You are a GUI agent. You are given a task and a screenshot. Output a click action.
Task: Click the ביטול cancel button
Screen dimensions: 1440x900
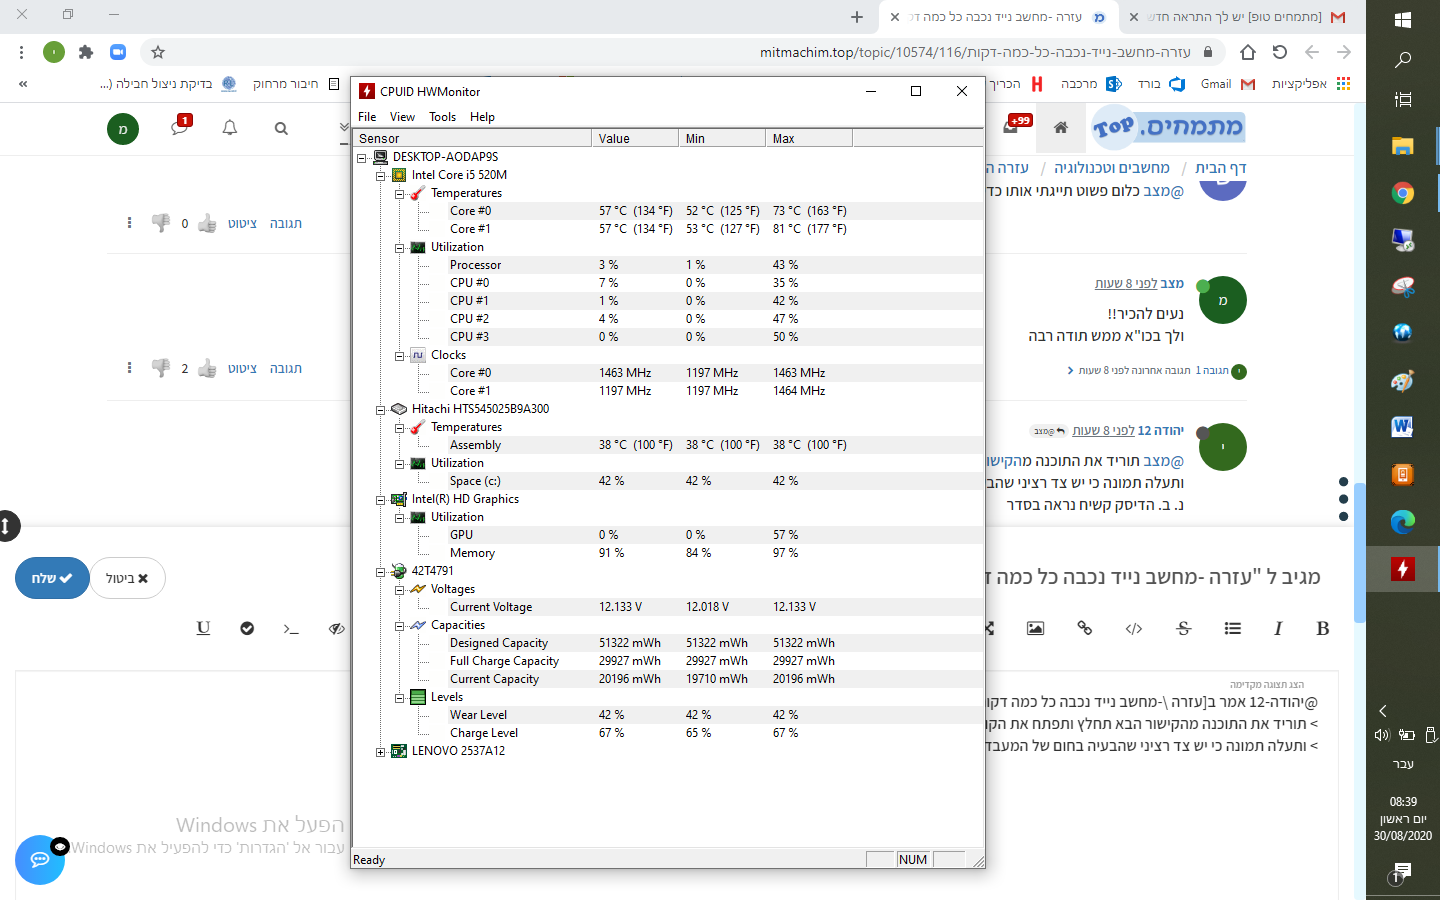pos(128,578)
